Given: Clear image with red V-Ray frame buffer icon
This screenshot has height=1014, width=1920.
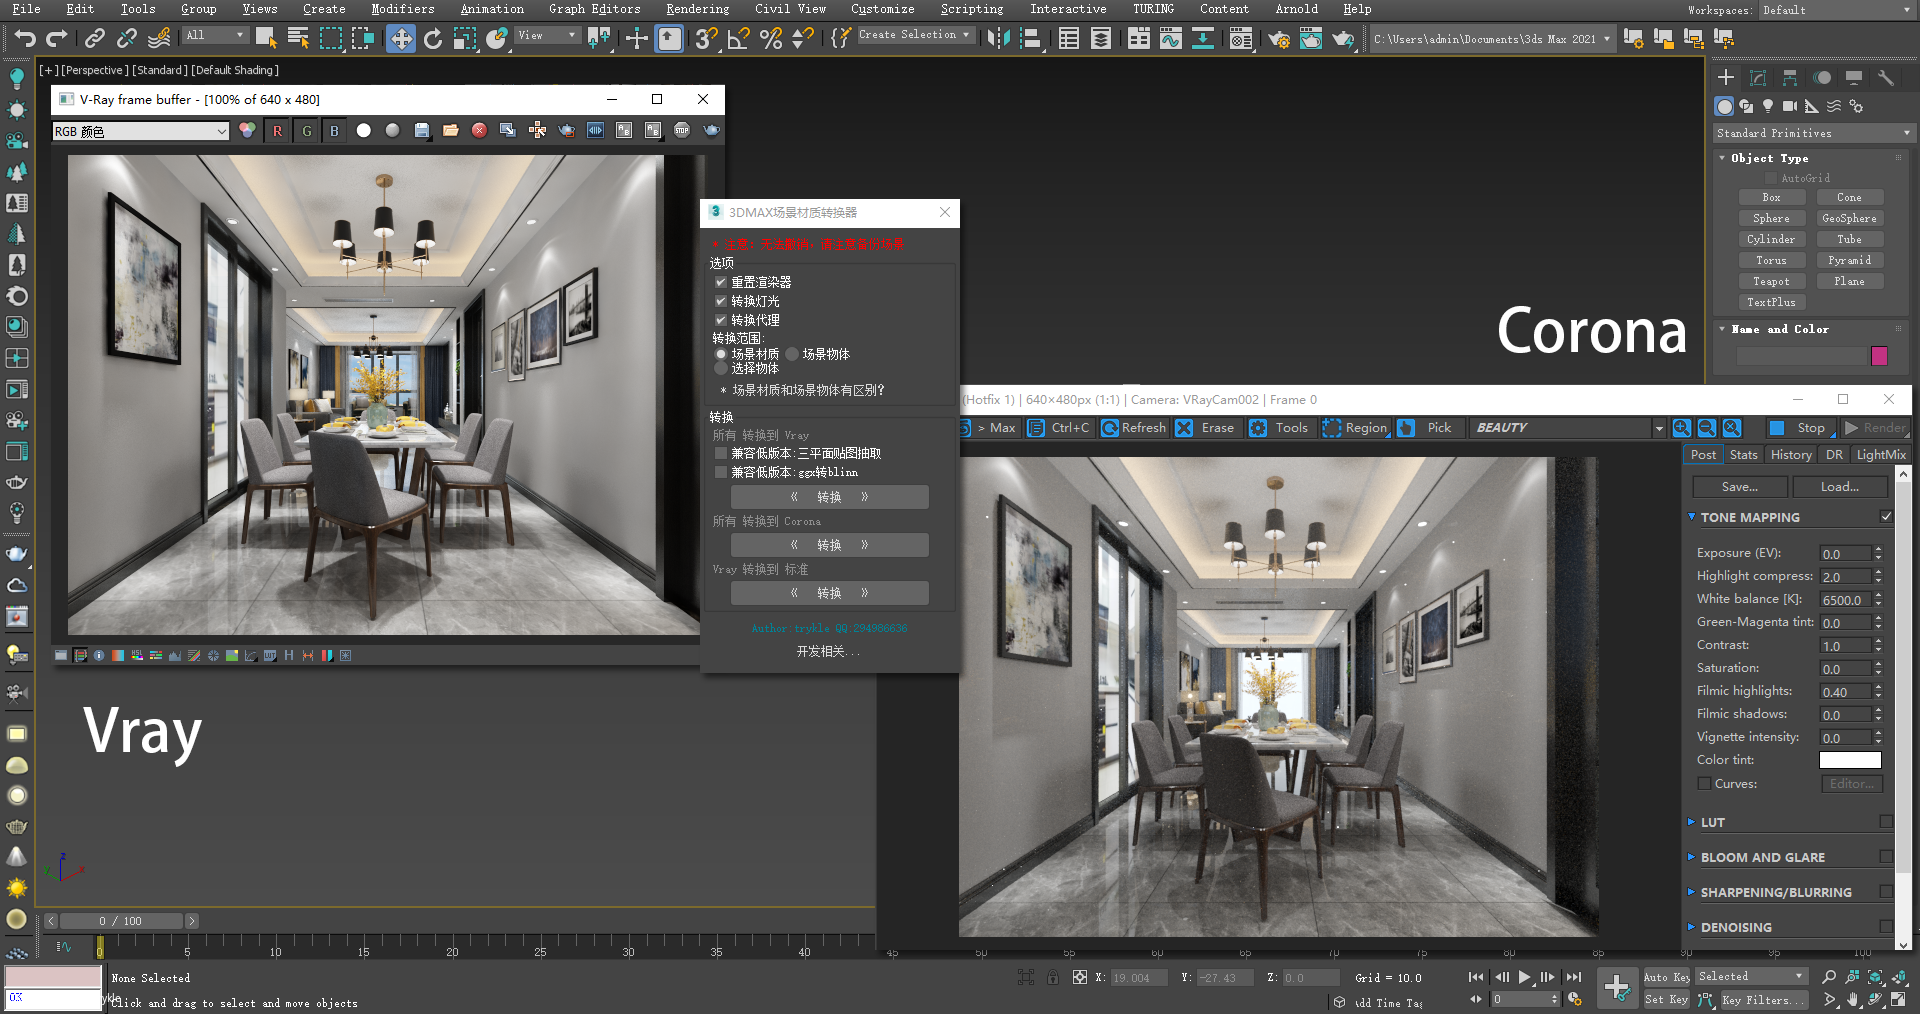Looking at the screenshot, I should pos(479,131).
